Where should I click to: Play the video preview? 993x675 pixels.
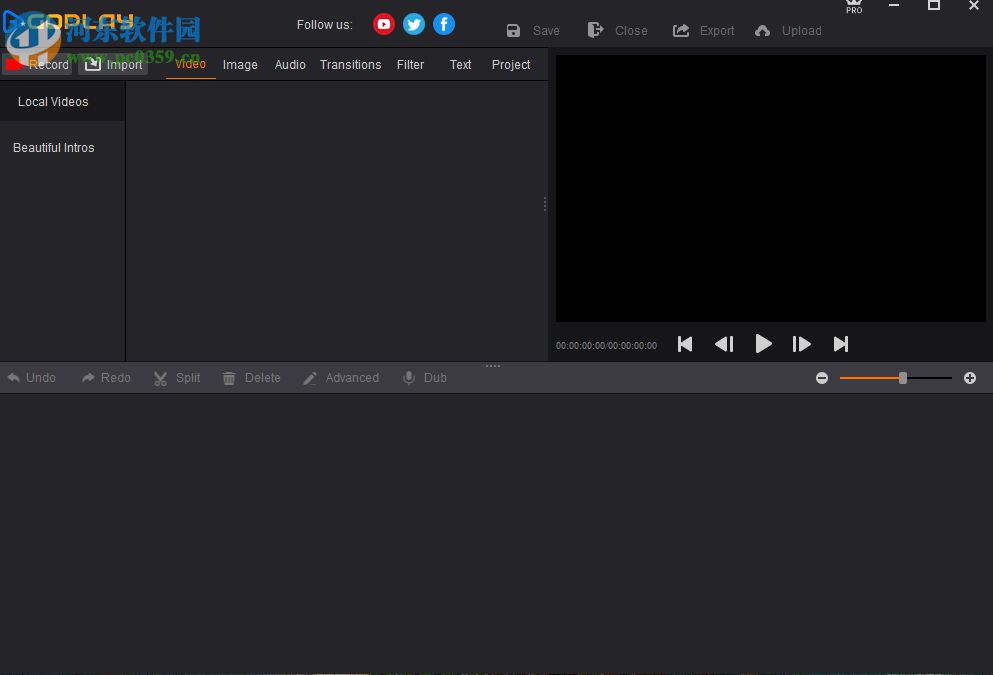point(763,344)
